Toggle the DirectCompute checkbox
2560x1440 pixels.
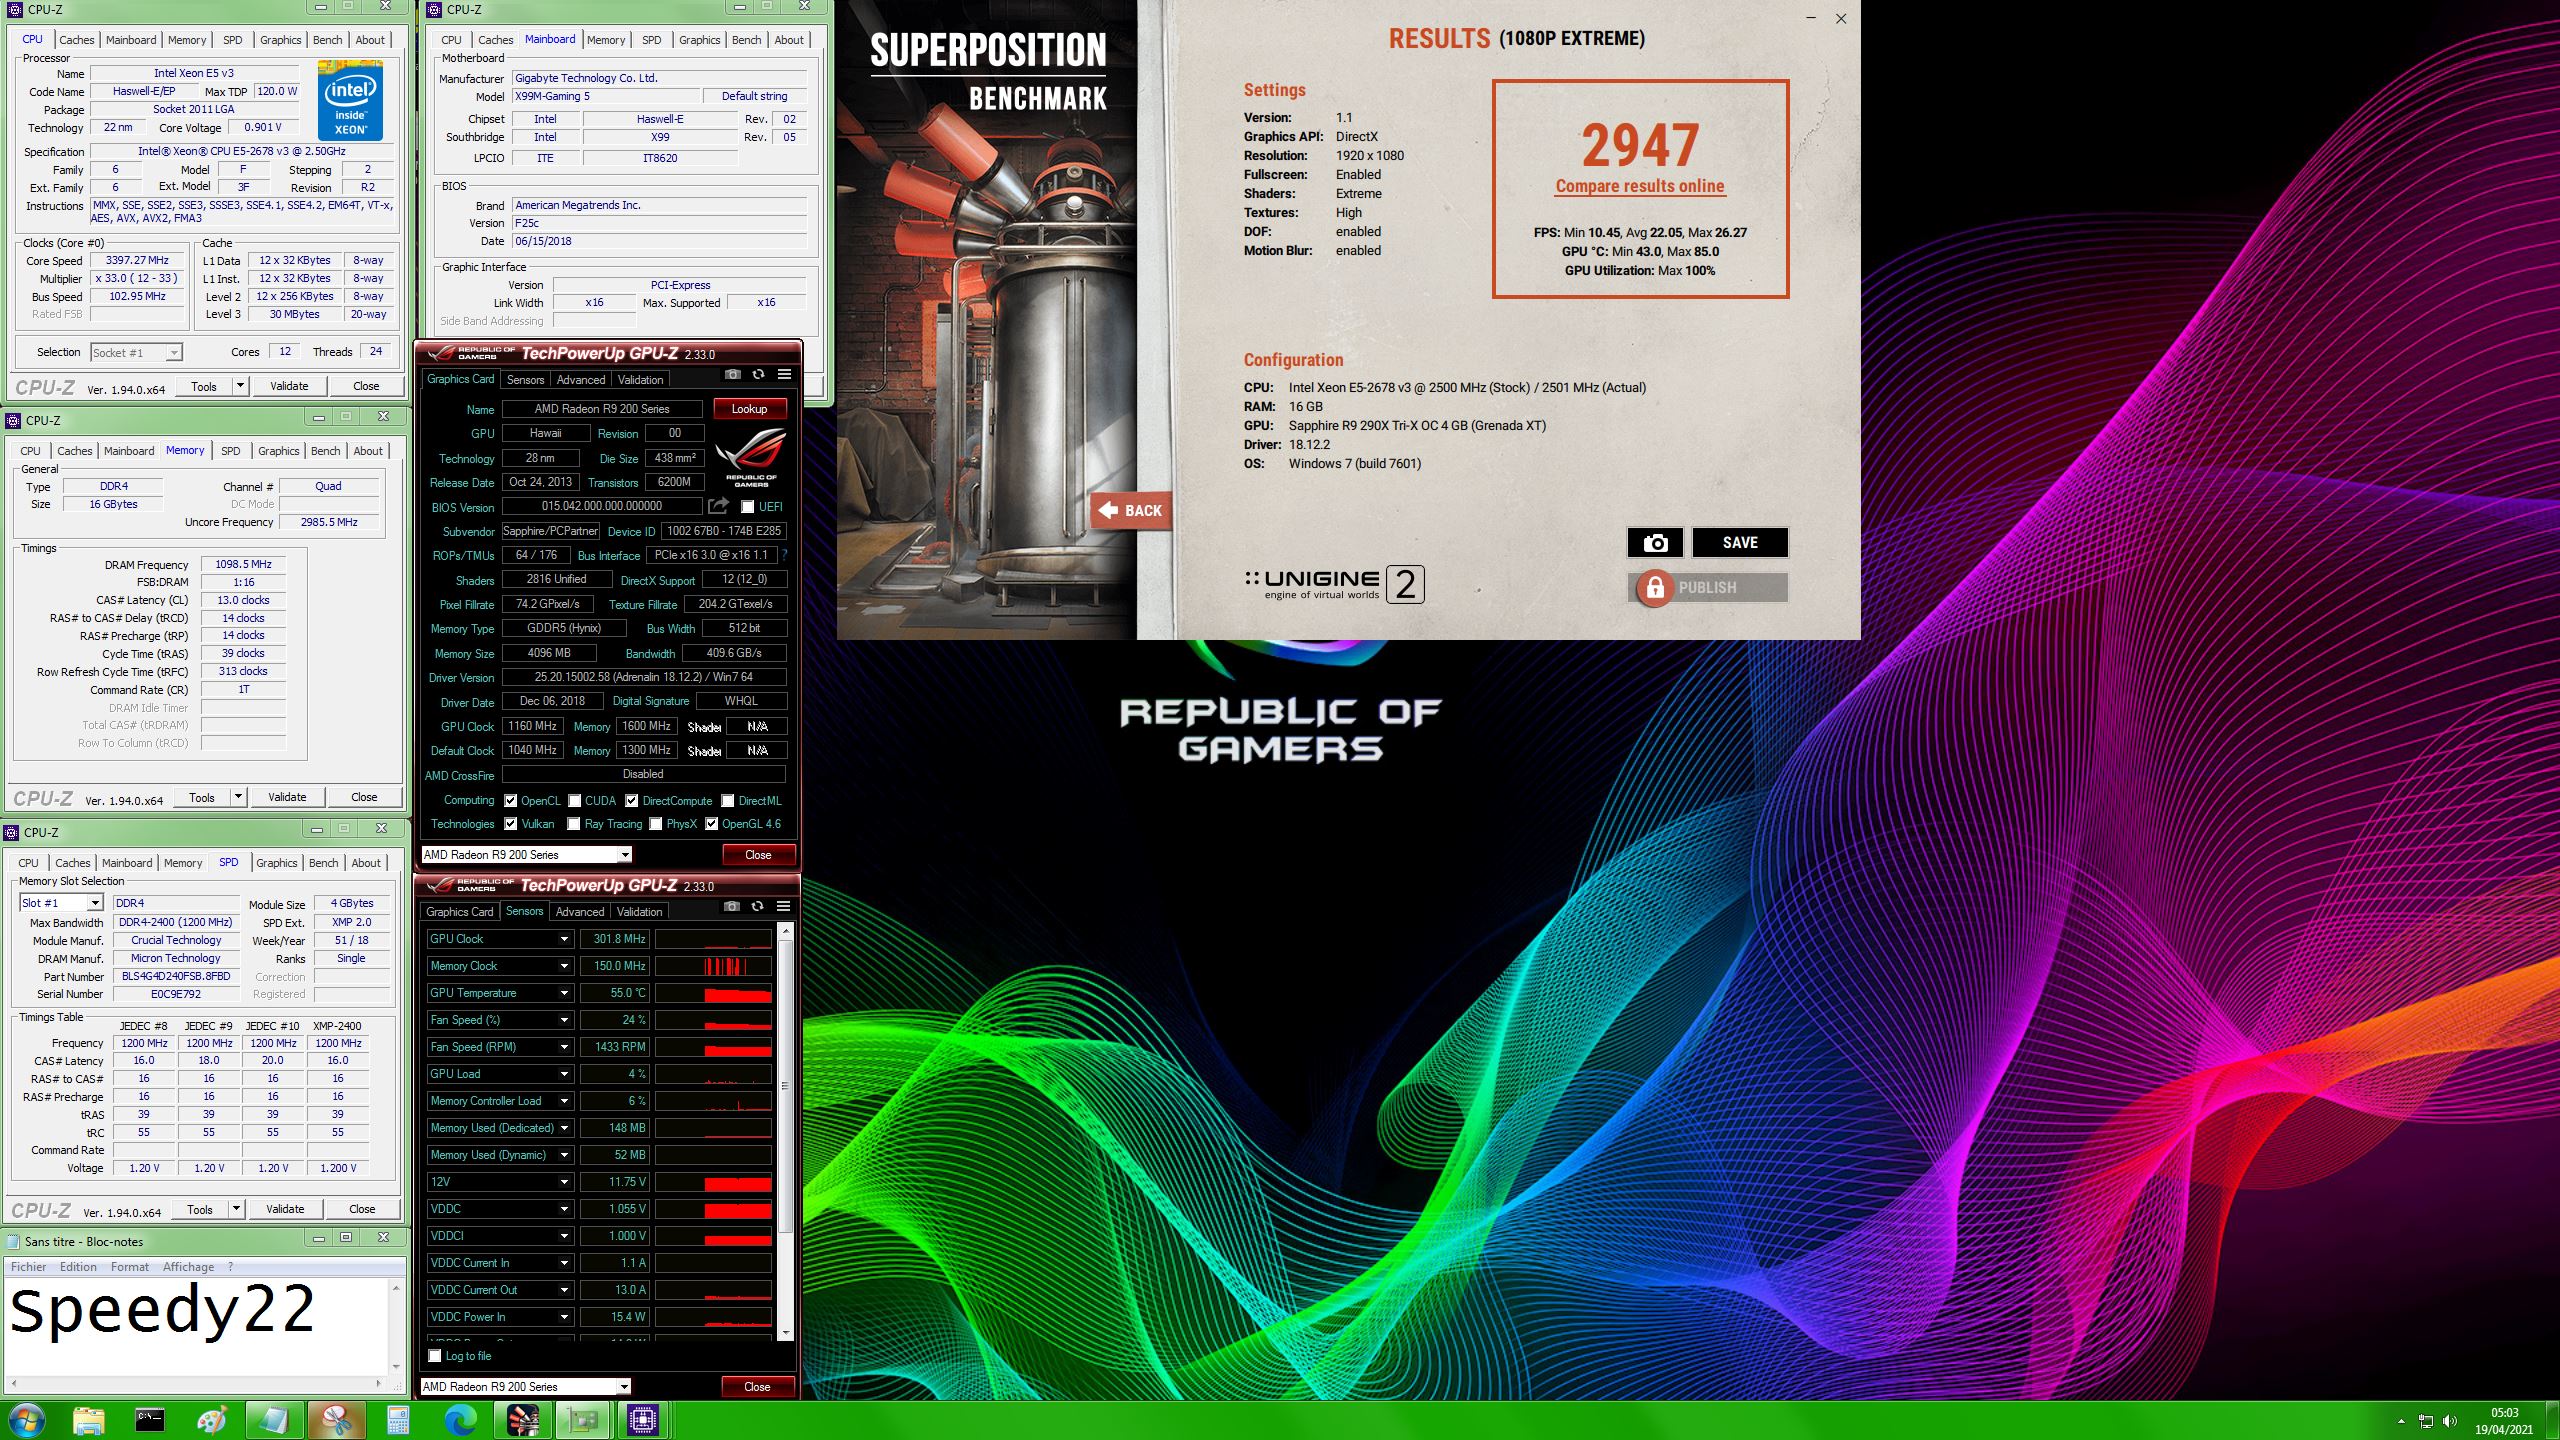coord(631,801)
